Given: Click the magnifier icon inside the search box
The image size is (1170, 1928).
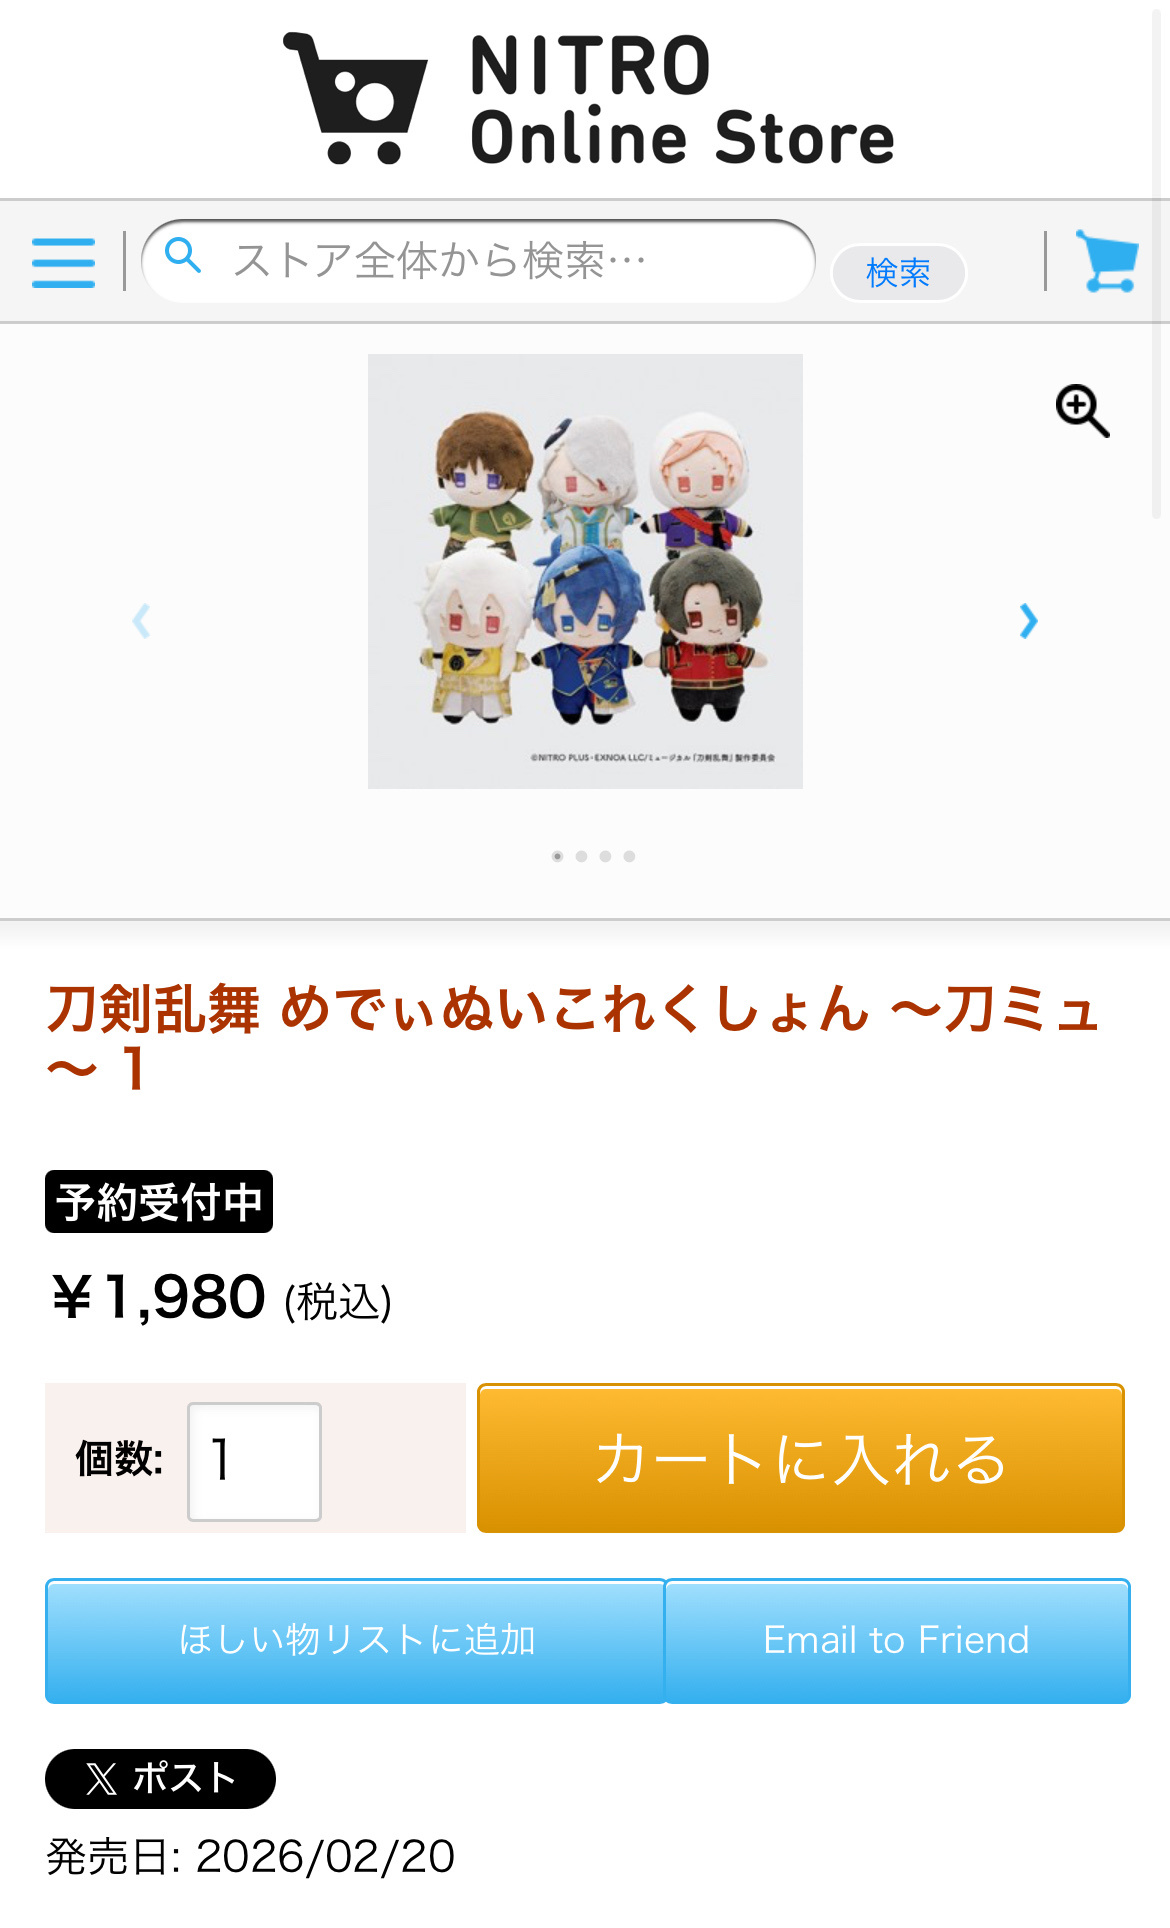Looking at the screenshot, I should [183, 256].
